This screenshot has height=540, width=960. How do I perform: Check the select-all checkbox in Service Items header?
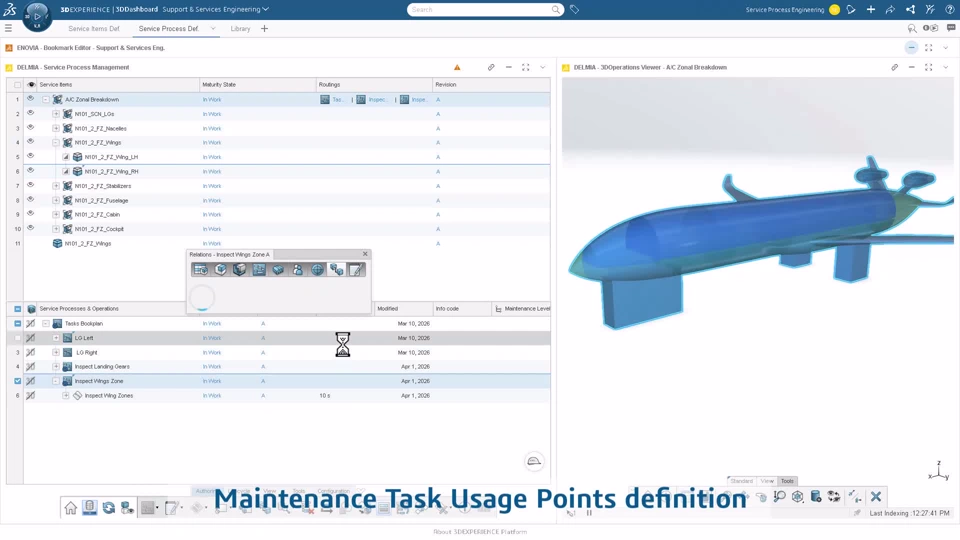[x=17, y=84]
